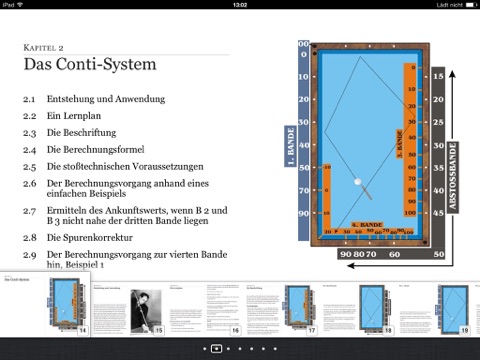Open section 2.1 Entstehung und Anwendung

[94, 99]
